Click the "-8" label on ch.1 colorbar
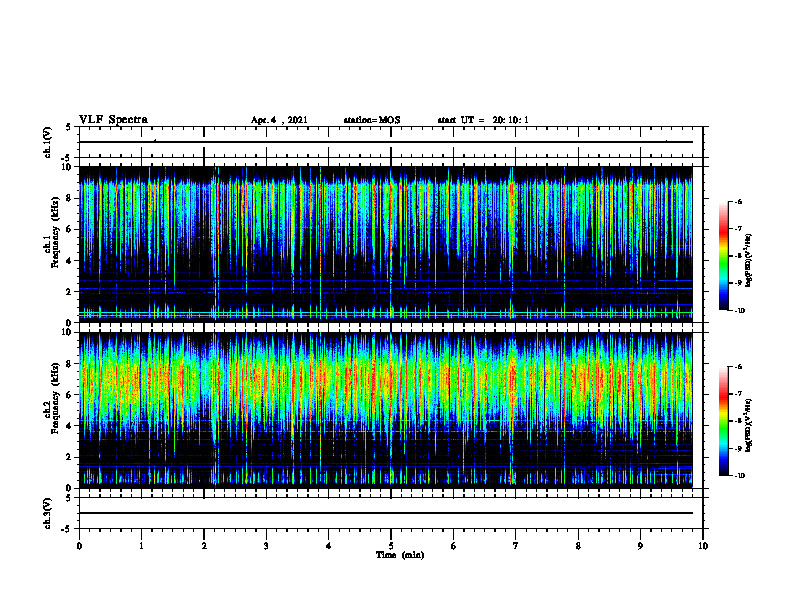Image resolution: width=792 pixels, height=612 pixels. pyautogui.click(x=738, y=256)
